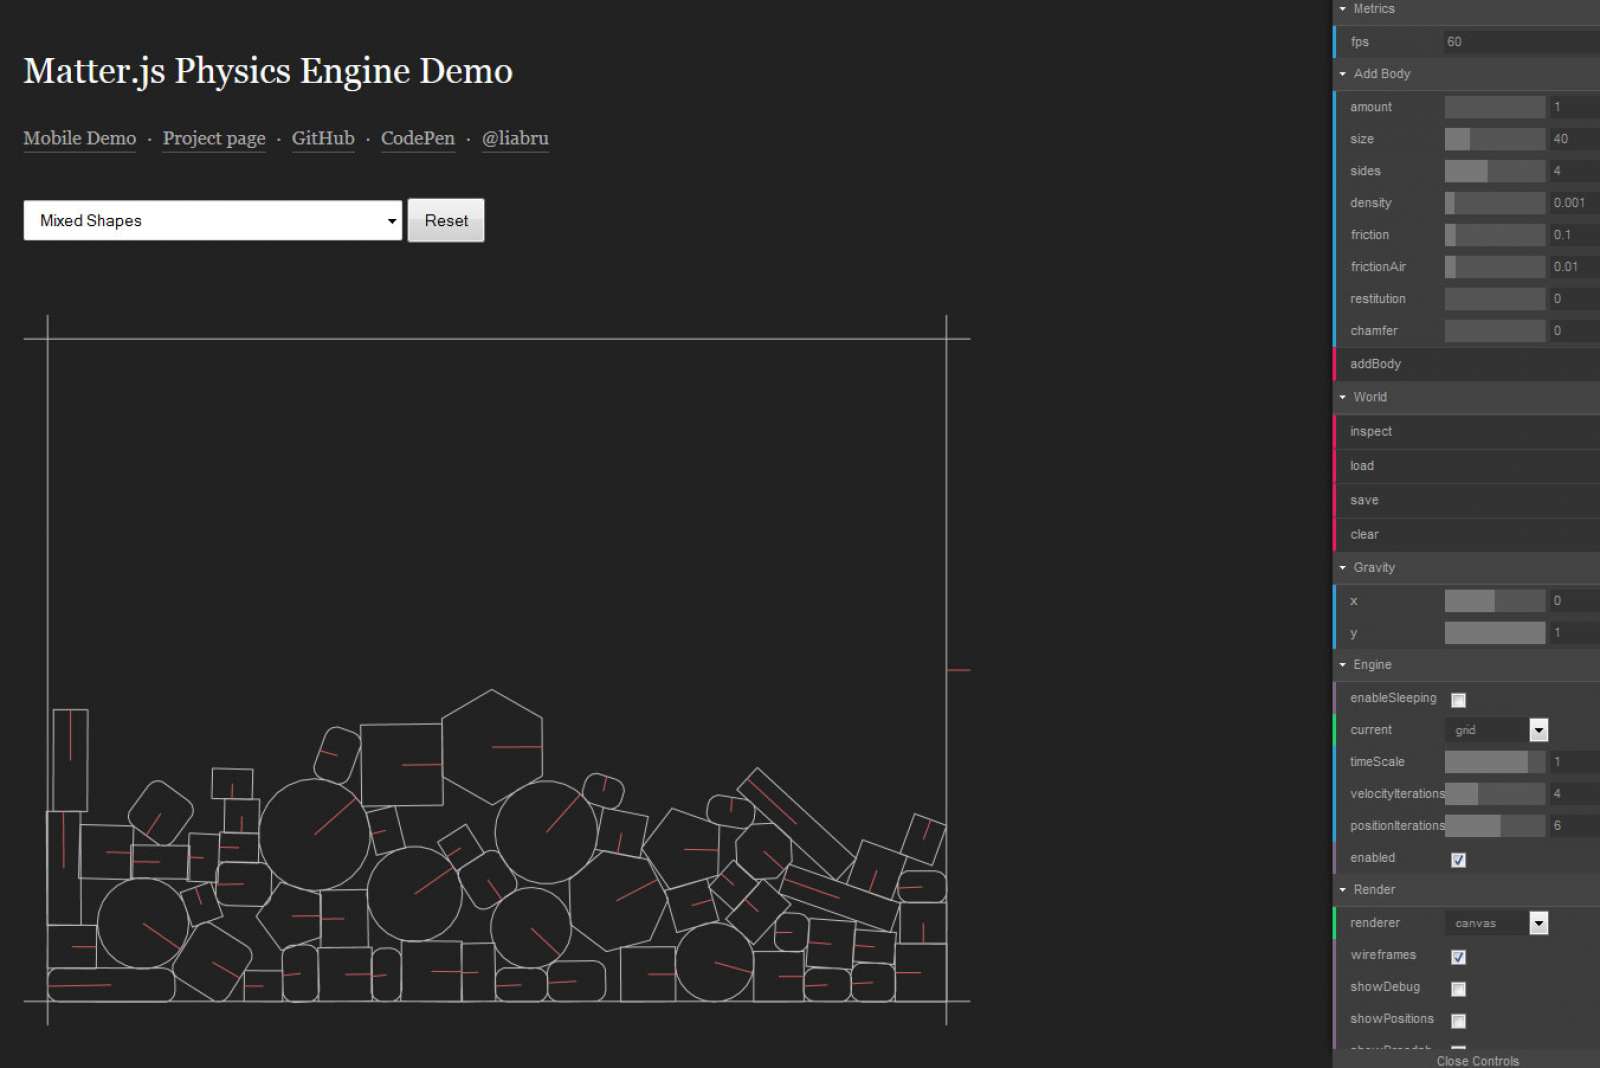
Task: Click Close Controls bar
Action: (1466, 1060)
